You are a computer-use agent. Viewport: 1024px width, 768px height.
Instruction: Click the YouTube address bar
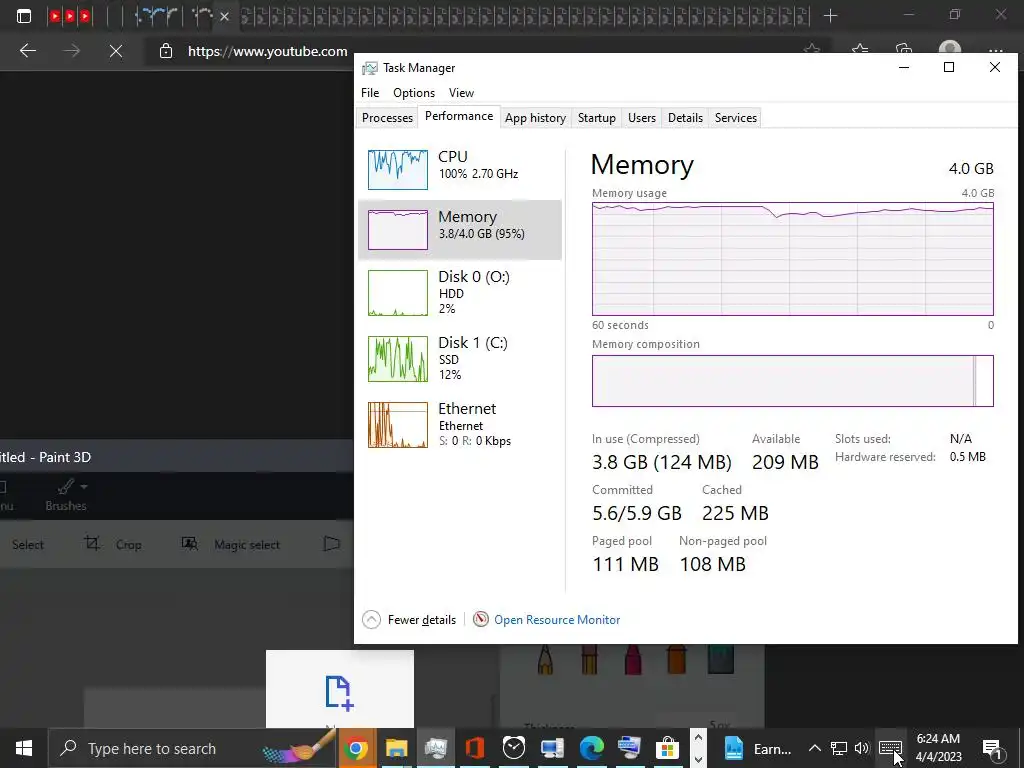[x=267, y=51]
